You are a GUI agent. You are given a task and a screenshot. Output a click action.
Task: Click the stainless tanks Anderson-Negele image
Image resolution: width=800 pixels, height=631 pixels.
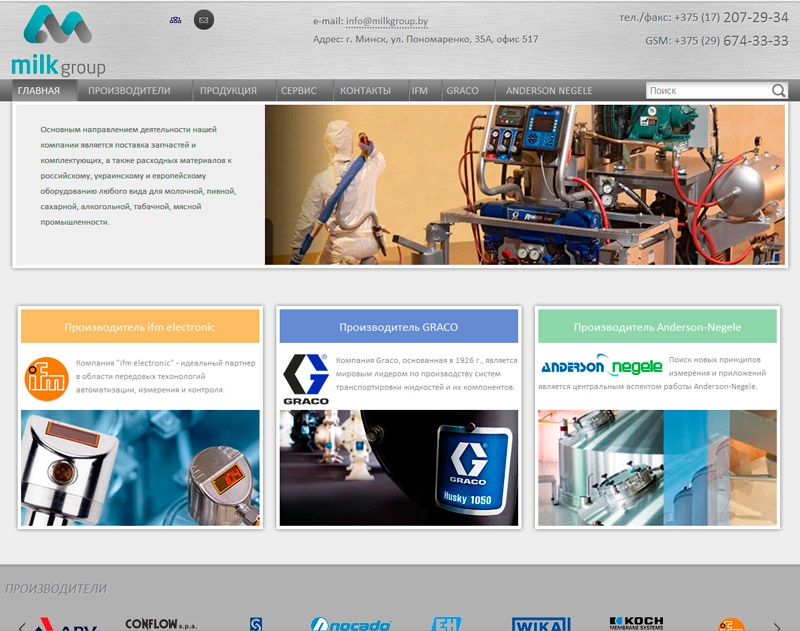657,468
